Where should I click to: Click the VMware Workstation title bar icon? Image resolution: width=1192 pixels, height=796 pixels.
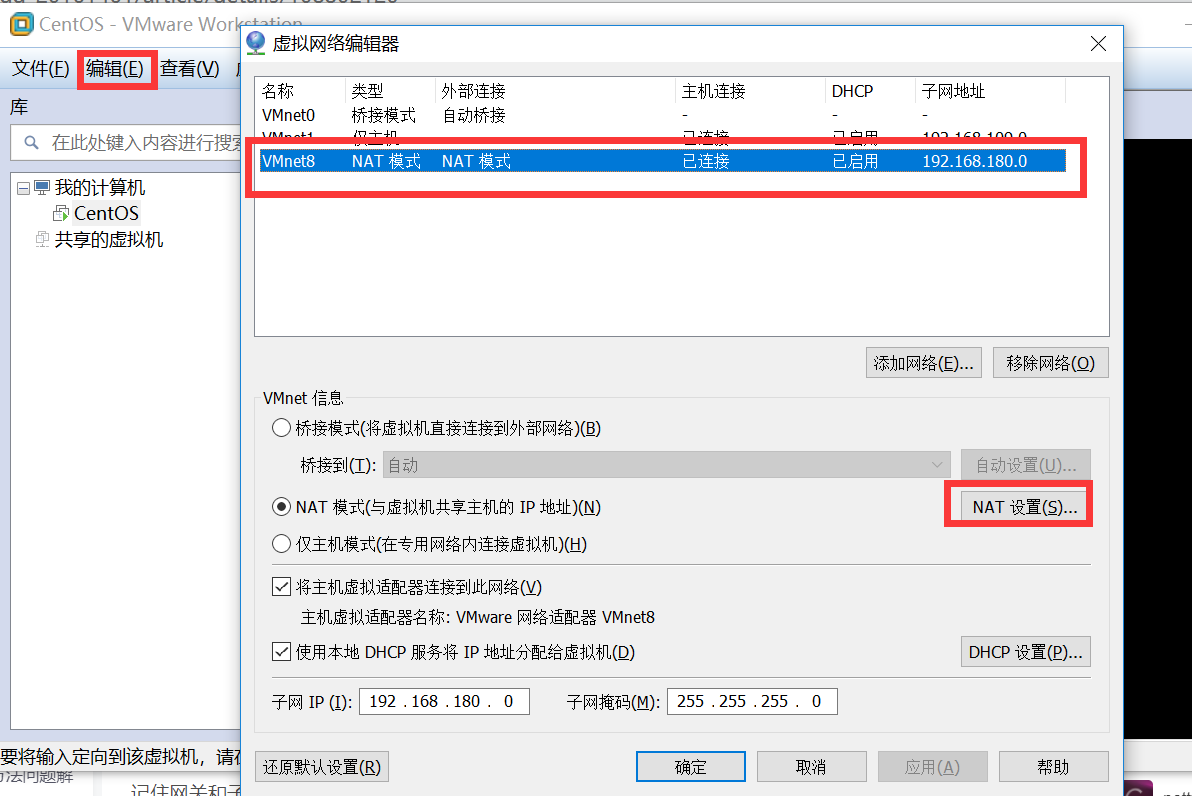[21, 24]
